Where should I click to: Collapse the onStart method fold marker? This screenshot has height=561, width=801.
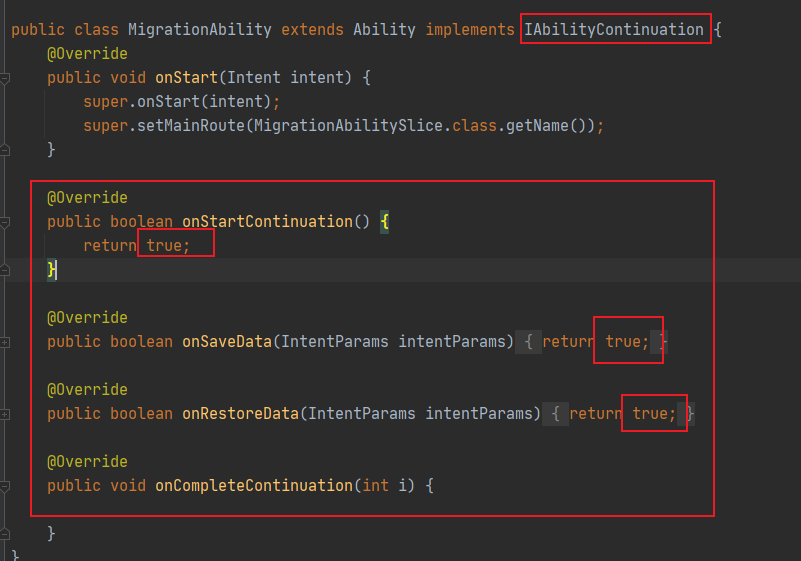point(4,78)
